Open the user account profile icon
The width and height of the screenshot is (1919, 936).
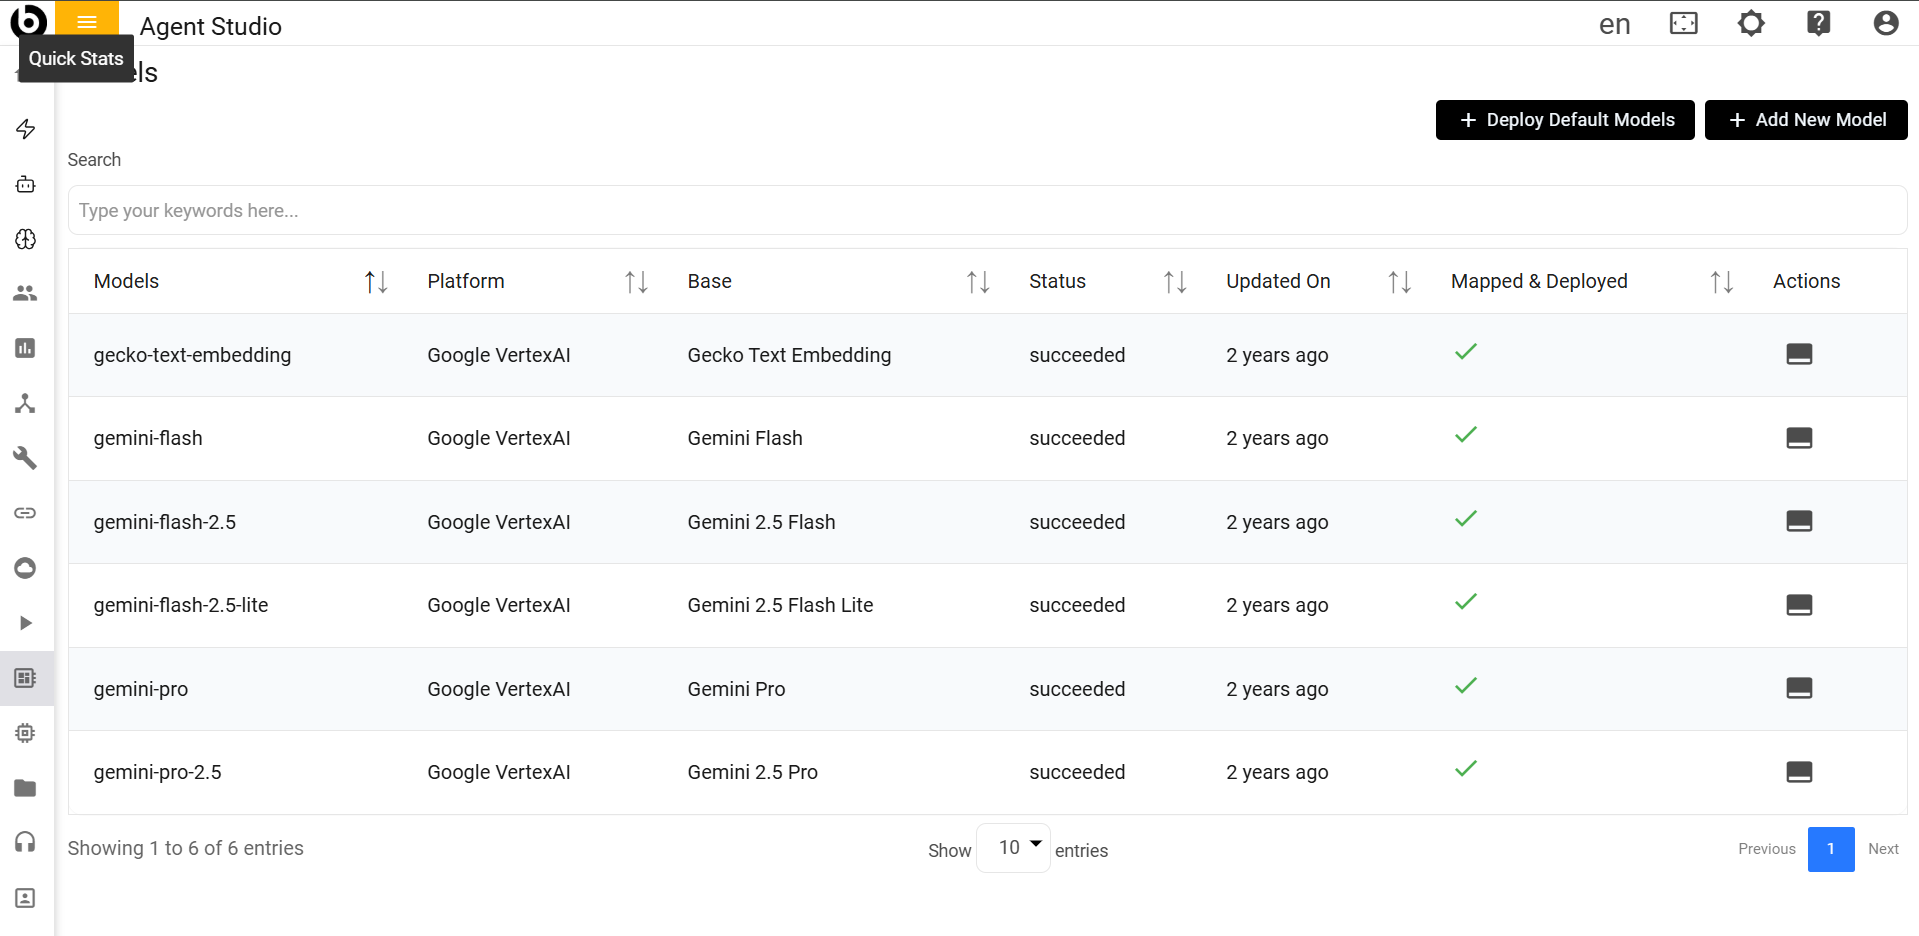1885,23
